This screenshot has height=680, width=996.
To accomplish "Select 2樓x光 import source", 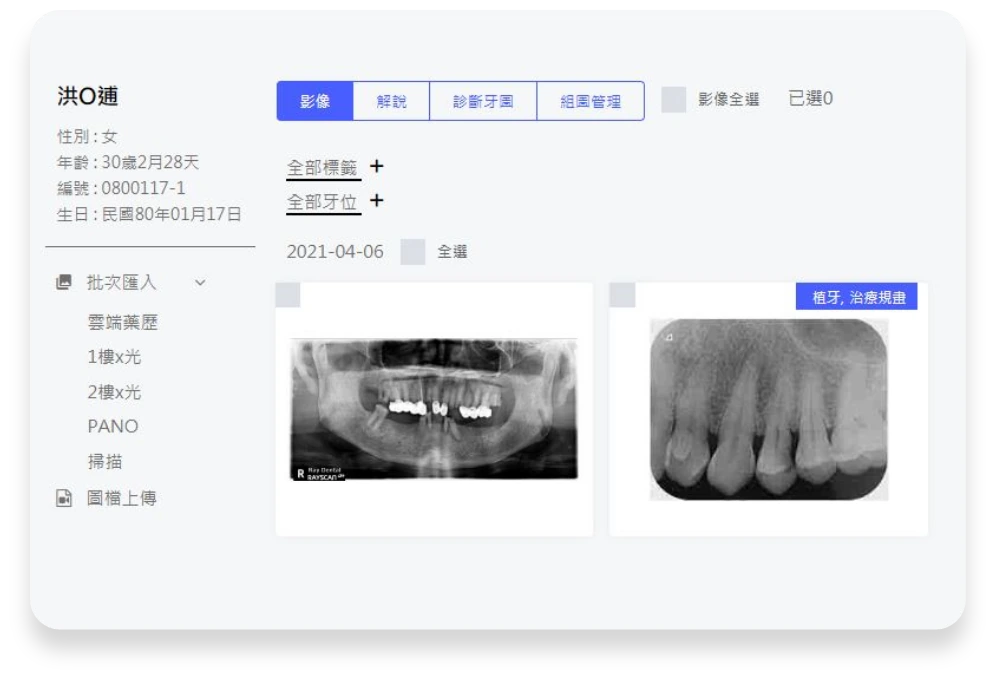I will (x=114, y=392).
